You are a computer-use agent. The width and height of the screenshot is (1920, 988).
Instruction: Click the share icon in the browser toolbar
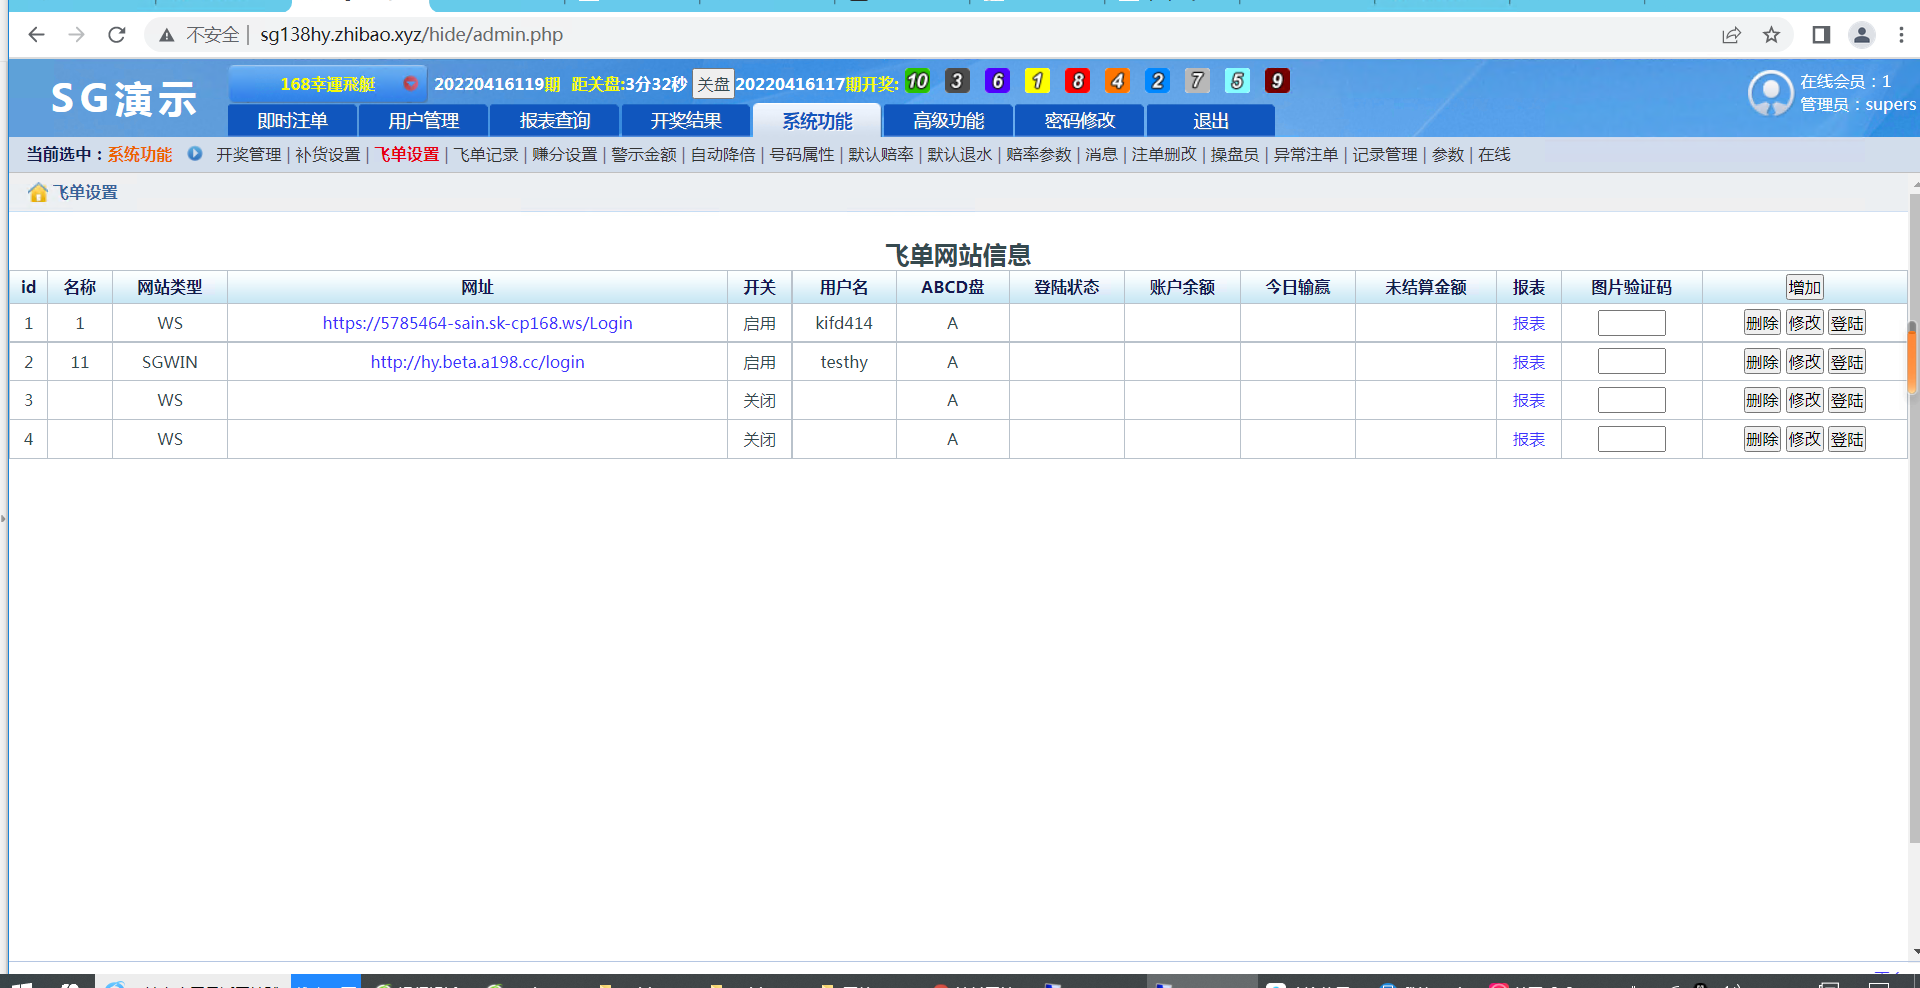[x=1731, y=34]
